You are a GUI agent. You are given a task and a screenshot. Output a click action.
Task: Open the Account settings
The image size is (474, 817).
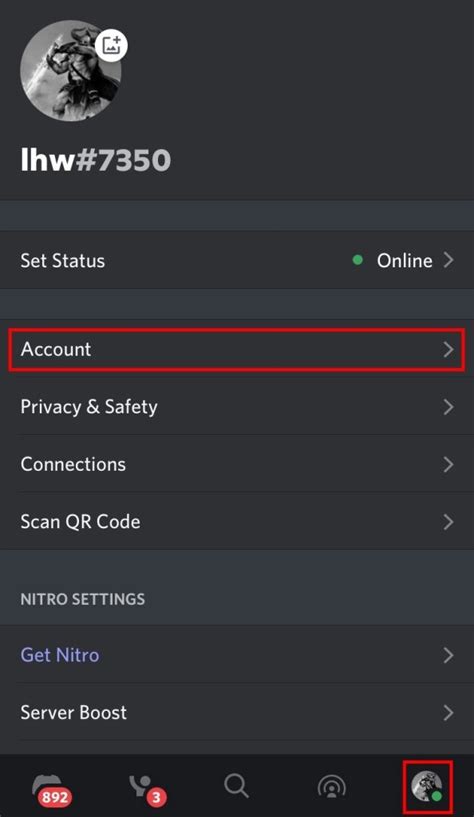point(237,349)
